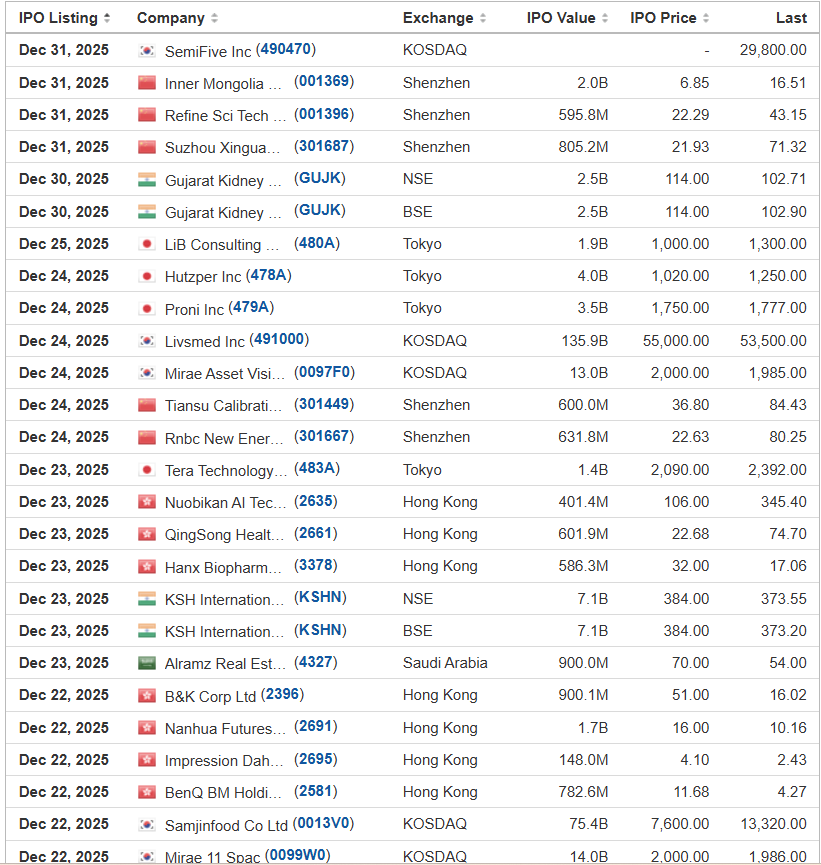Click Korea flag beside Livsmed Inc

click(147, 341)
